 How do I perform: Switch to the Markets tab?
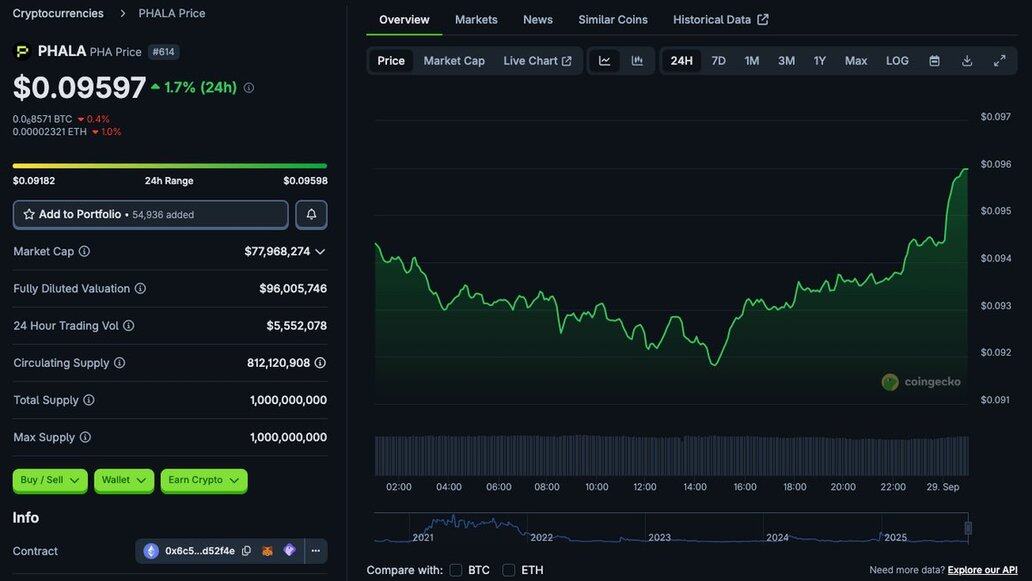(476, 20)
